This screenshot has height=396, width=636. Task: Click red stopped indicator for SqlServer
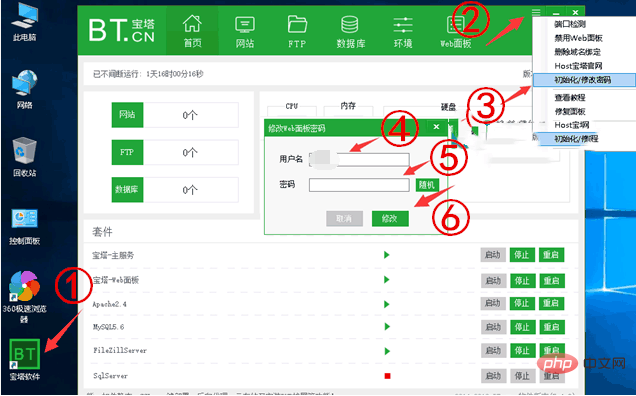coord(387,376)
